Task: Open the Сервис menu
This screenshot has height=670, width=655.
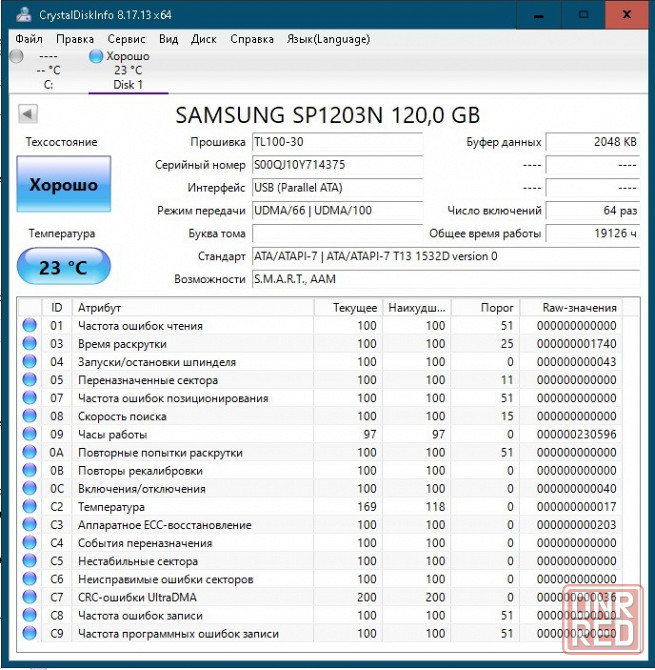Action: (x=126, y=39)
